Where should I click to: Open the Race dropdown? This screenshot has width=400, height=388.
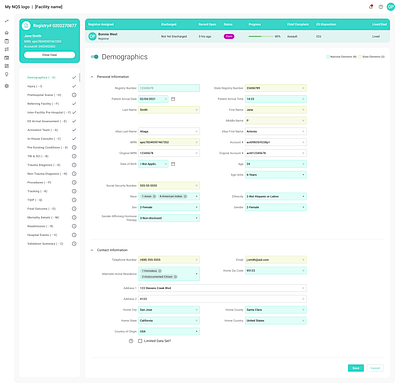197,196
